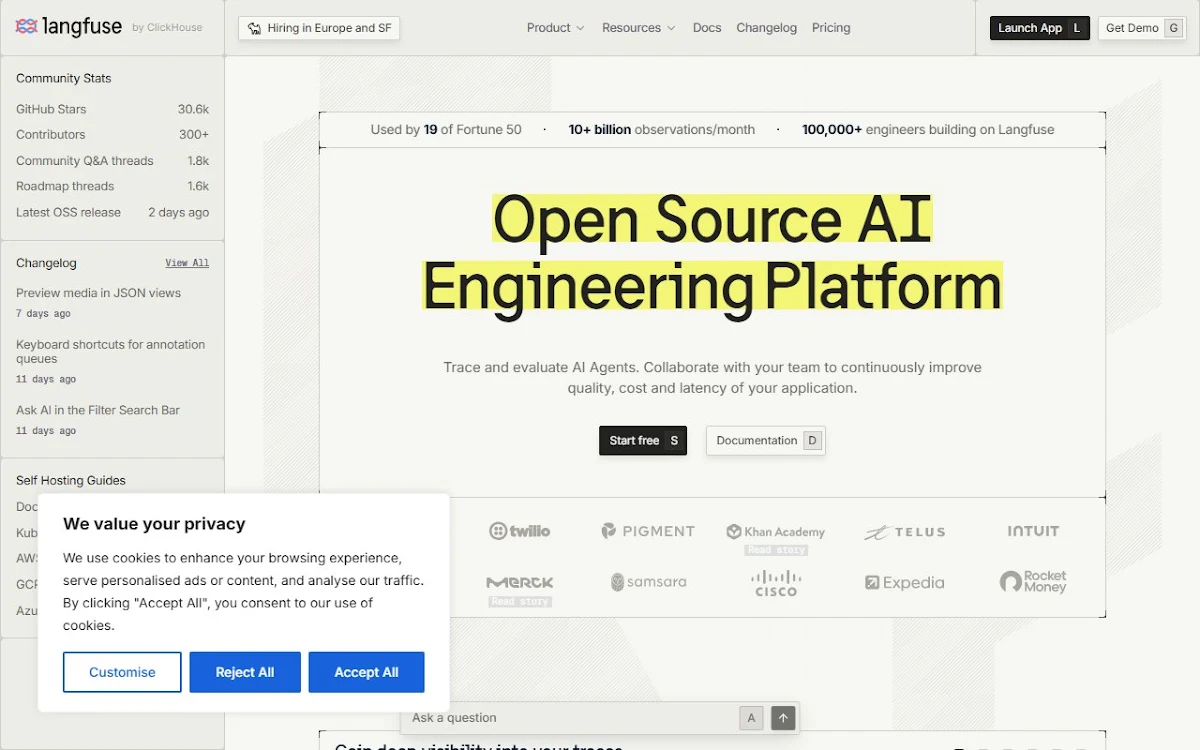Screen dimensions: 1200x750
Task: Open the Changelog nav item
Action: (767, 28)
